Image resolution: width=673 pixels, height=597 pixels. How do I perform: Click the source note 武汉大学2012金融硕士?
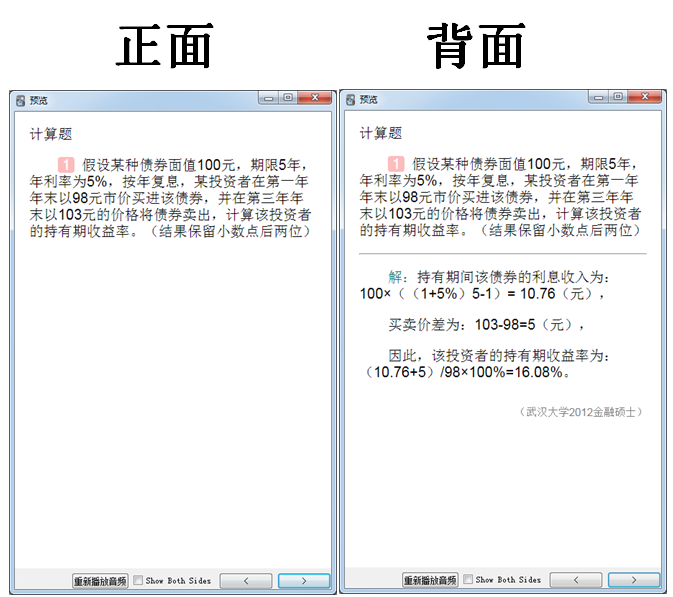click(581, 412)
